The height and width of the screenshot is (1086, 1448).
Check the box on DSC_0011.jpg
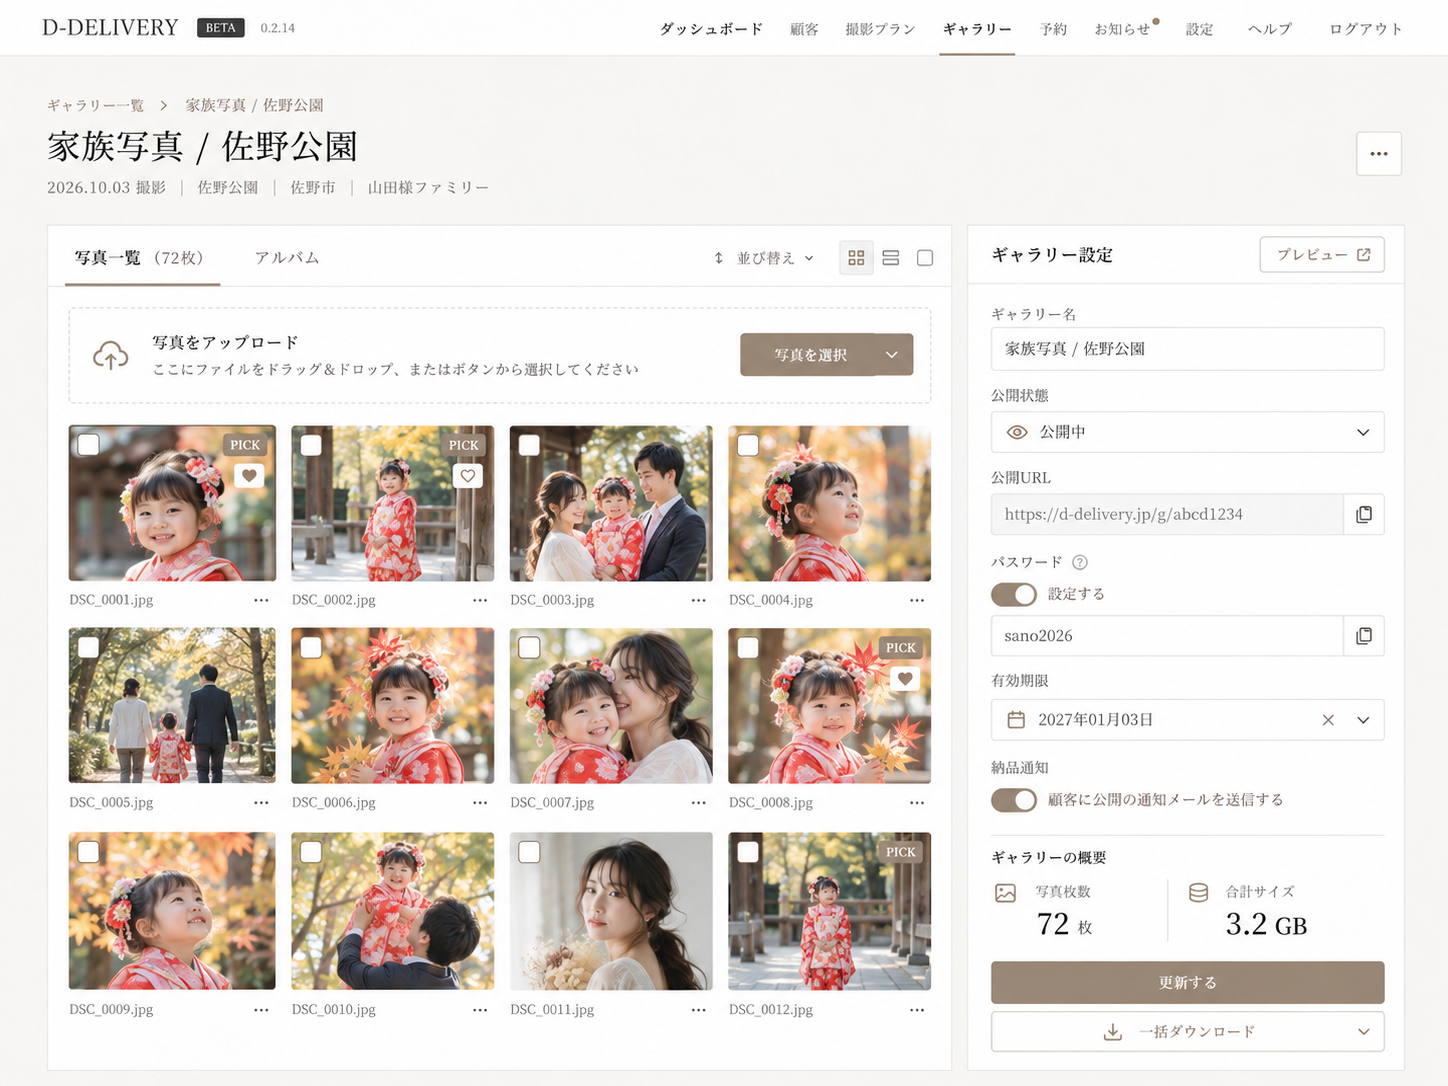pyautogui.click(x=529, y=852)
